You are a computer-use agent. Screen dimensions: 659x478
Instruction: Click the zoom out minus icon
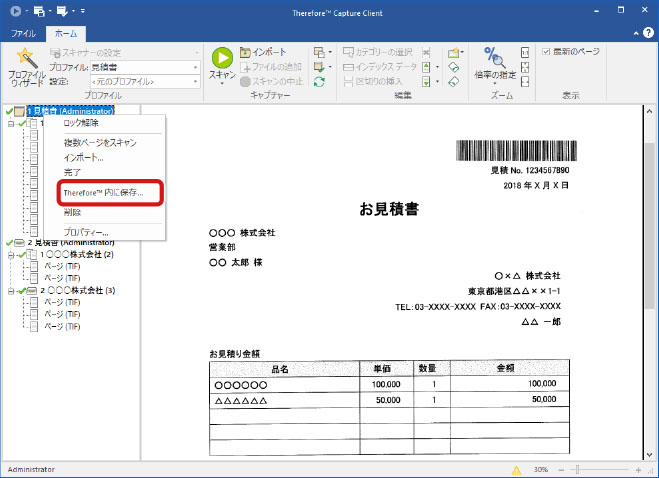pos(560,469)
